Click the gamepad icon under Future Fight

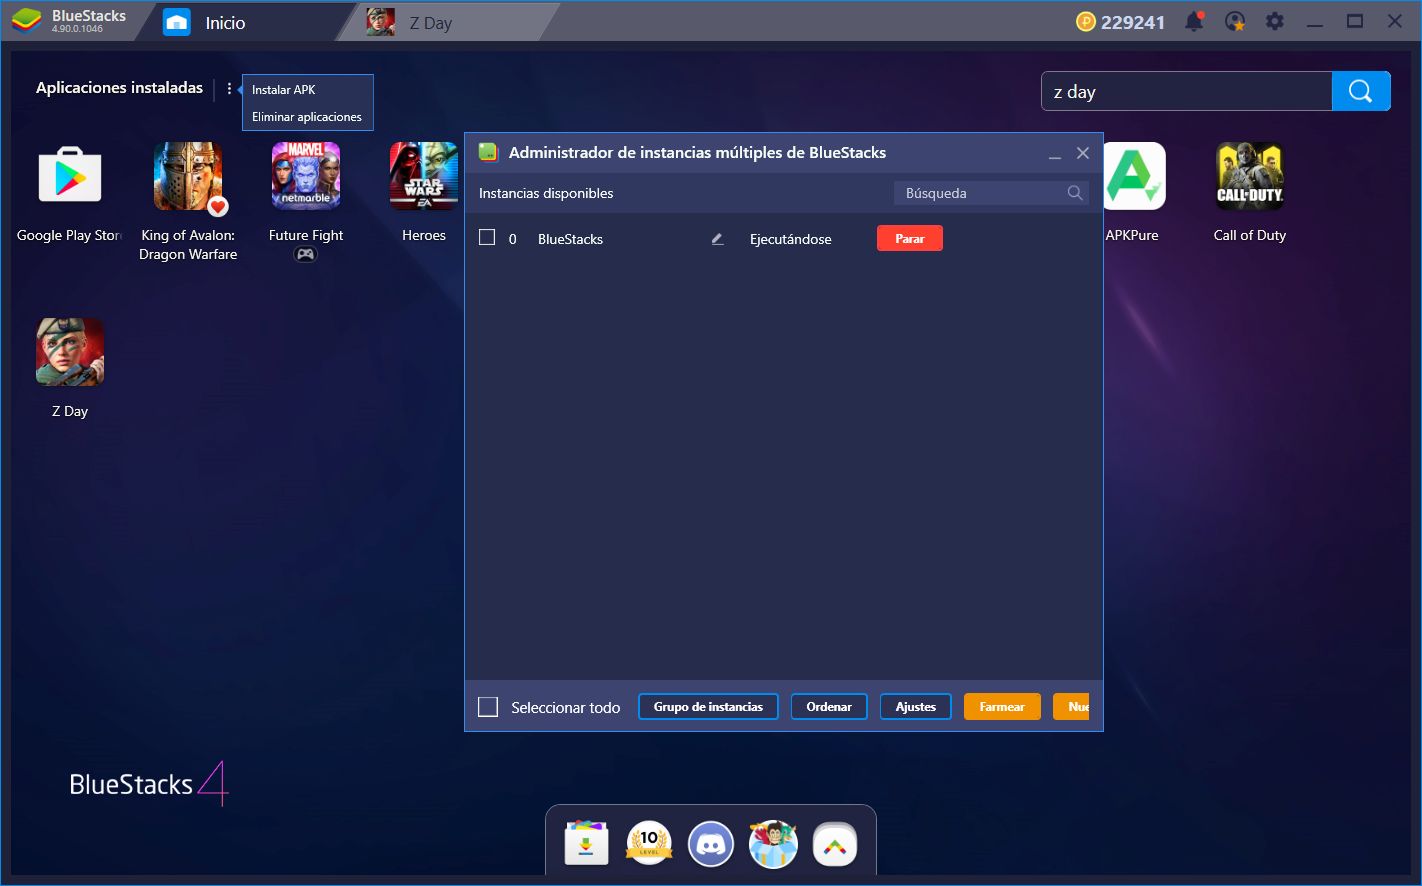pos(305,255)
